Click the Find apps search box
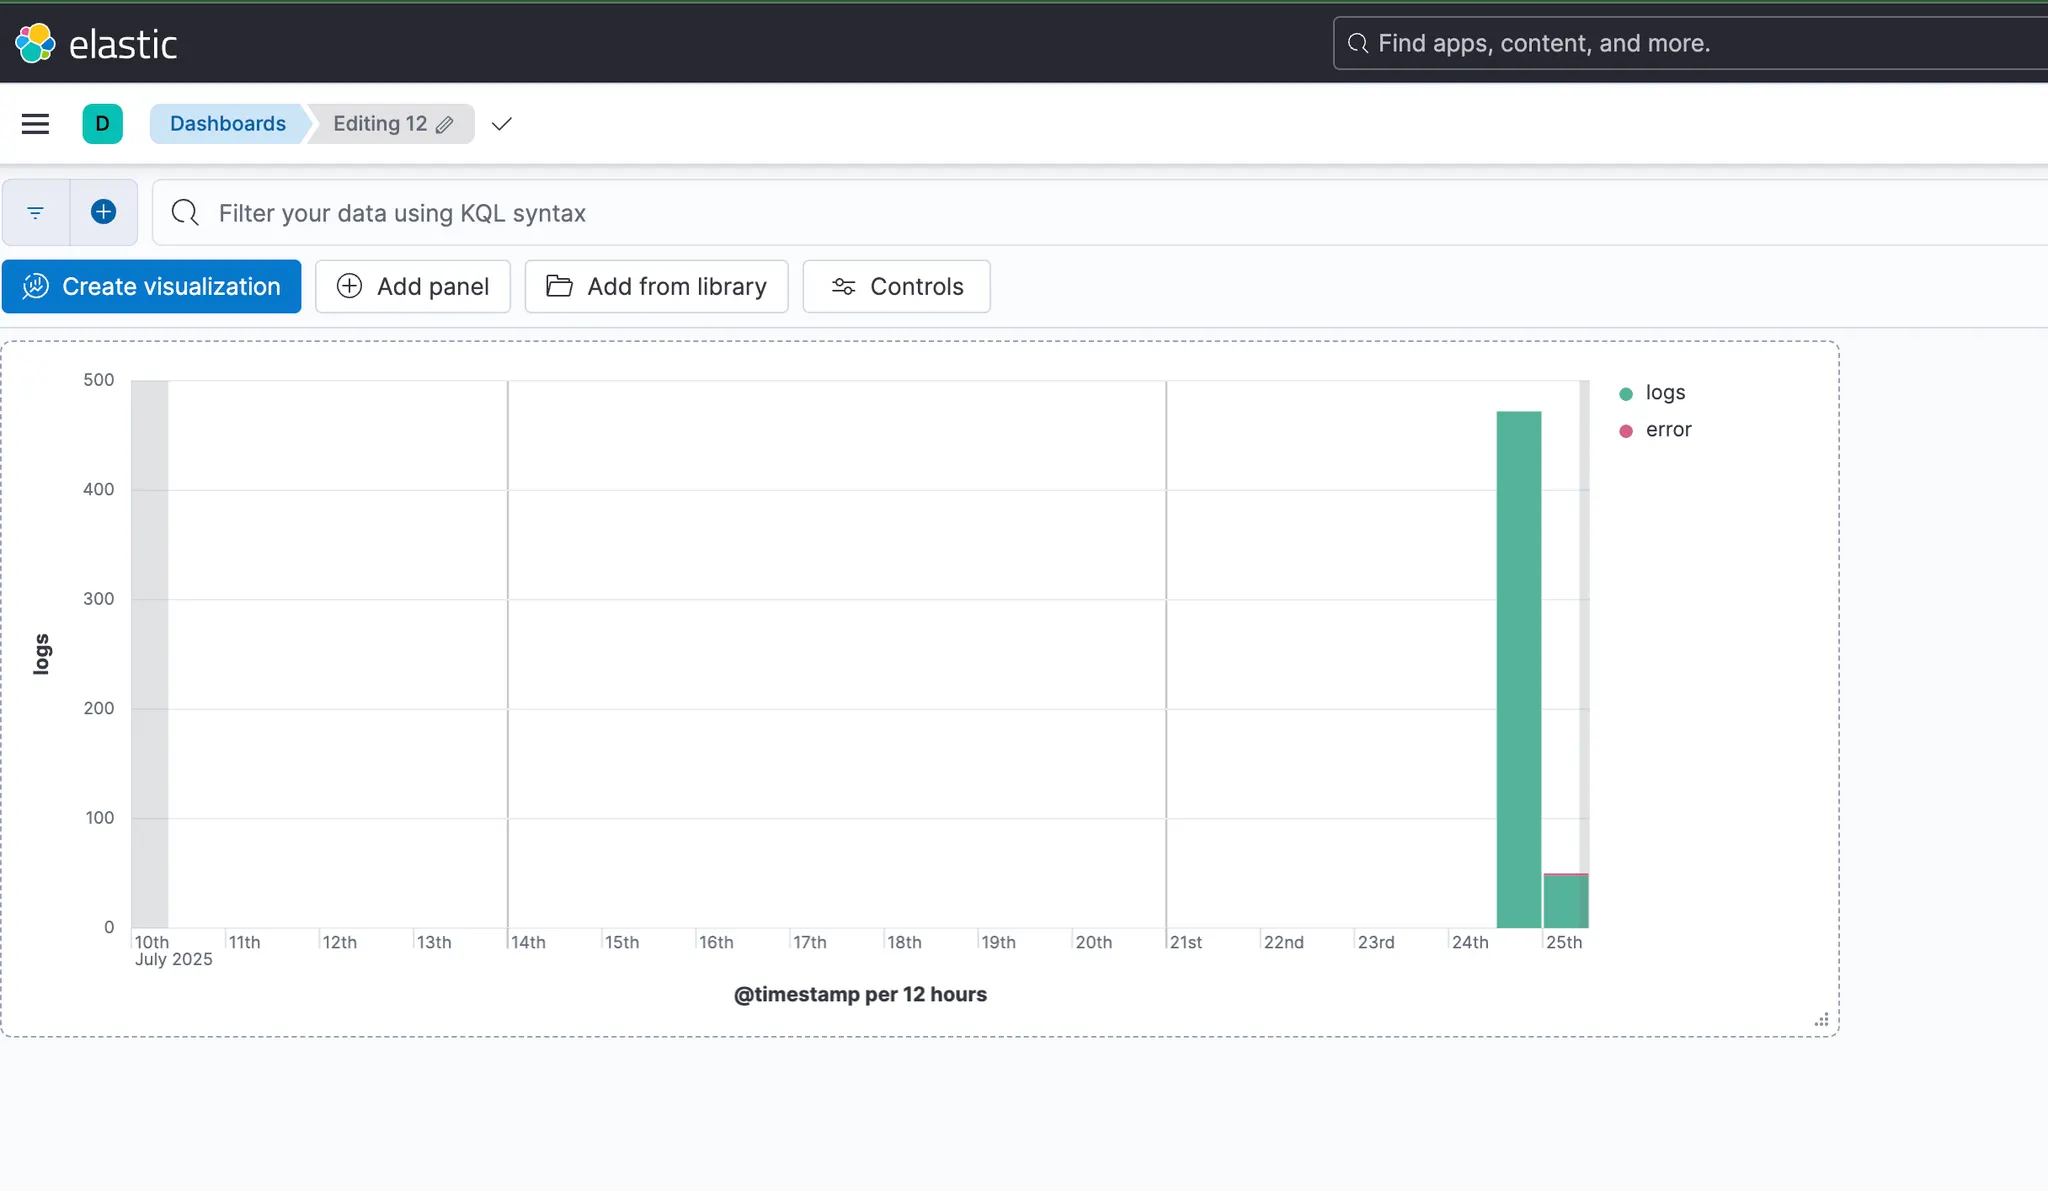The image size is (2048, 1191). (x=1690, y=43)
